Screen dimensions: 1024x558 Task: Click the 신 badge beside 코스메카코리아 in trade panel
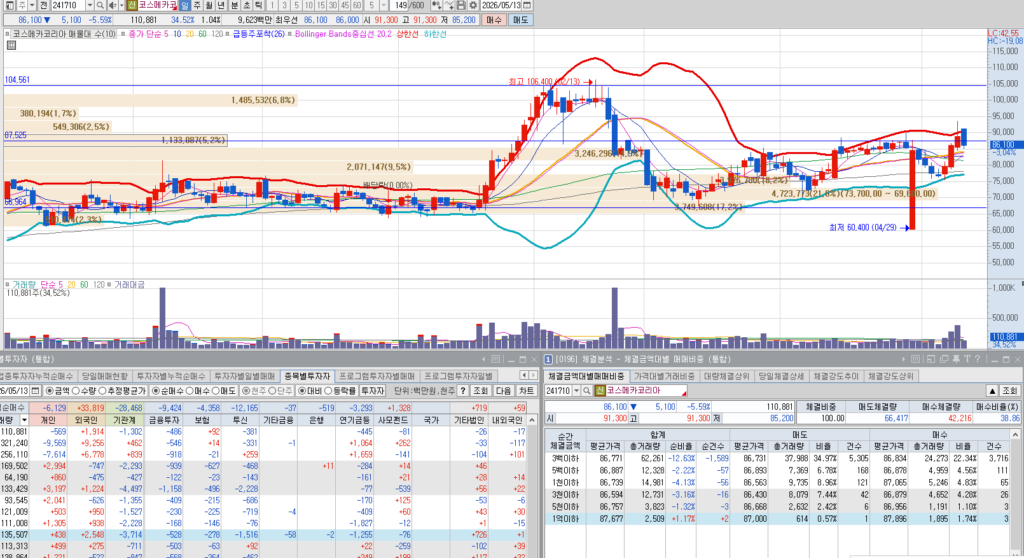[x=600, y=390]
